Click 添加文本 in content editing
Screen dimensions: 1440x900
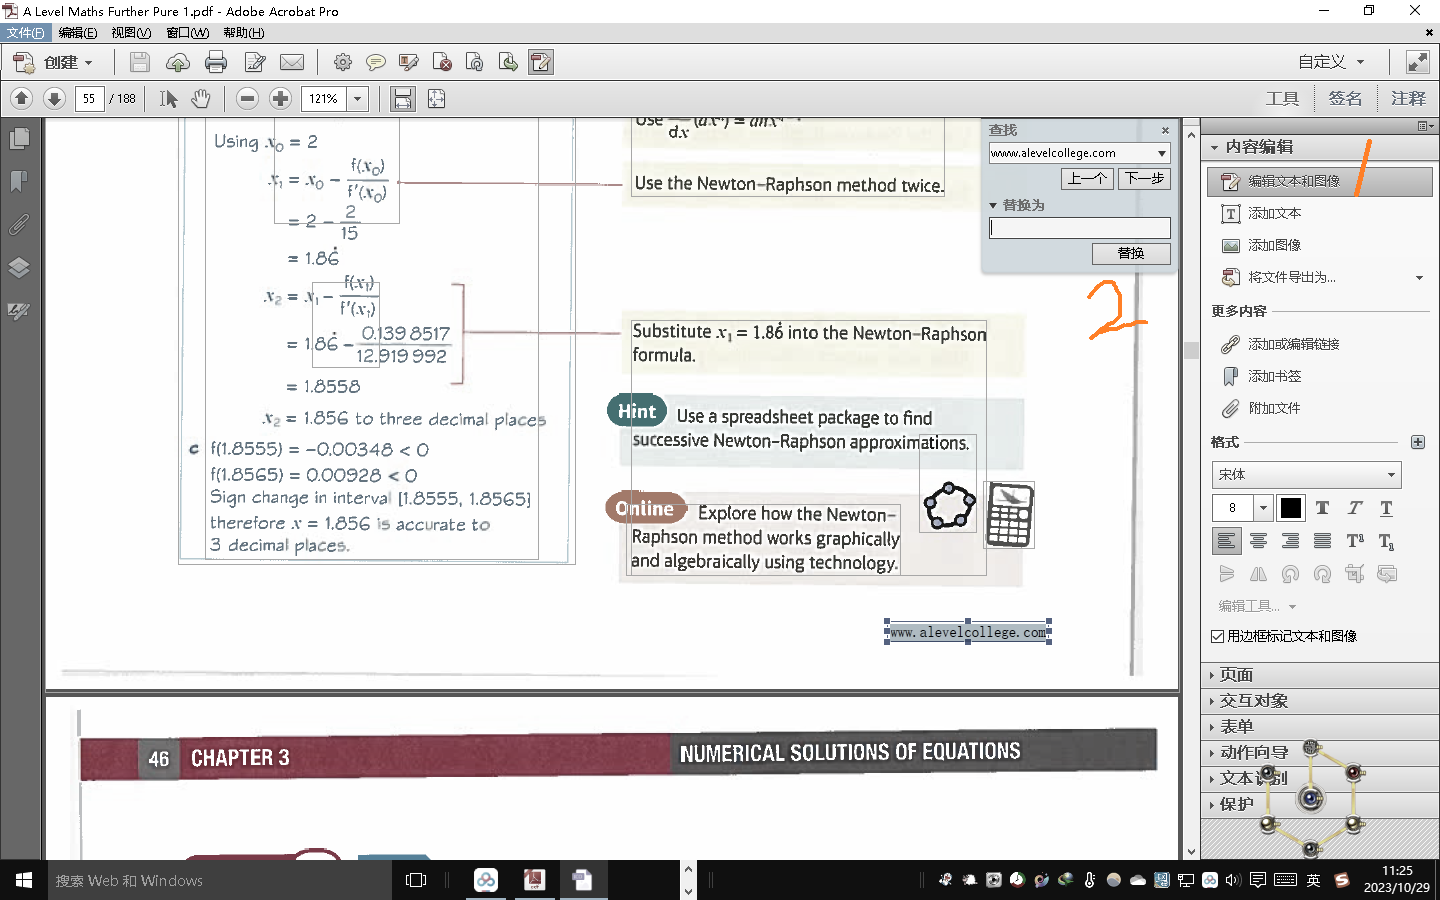pos(1274,213)
